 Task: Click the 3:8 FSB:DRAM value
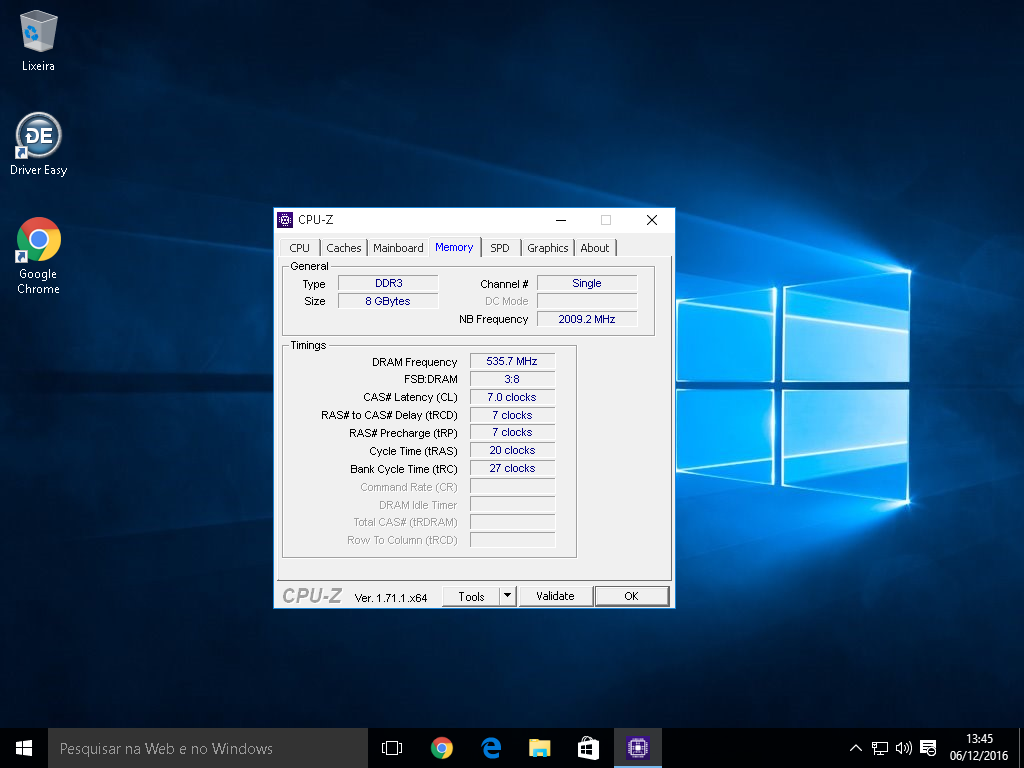tap(513, 379)
